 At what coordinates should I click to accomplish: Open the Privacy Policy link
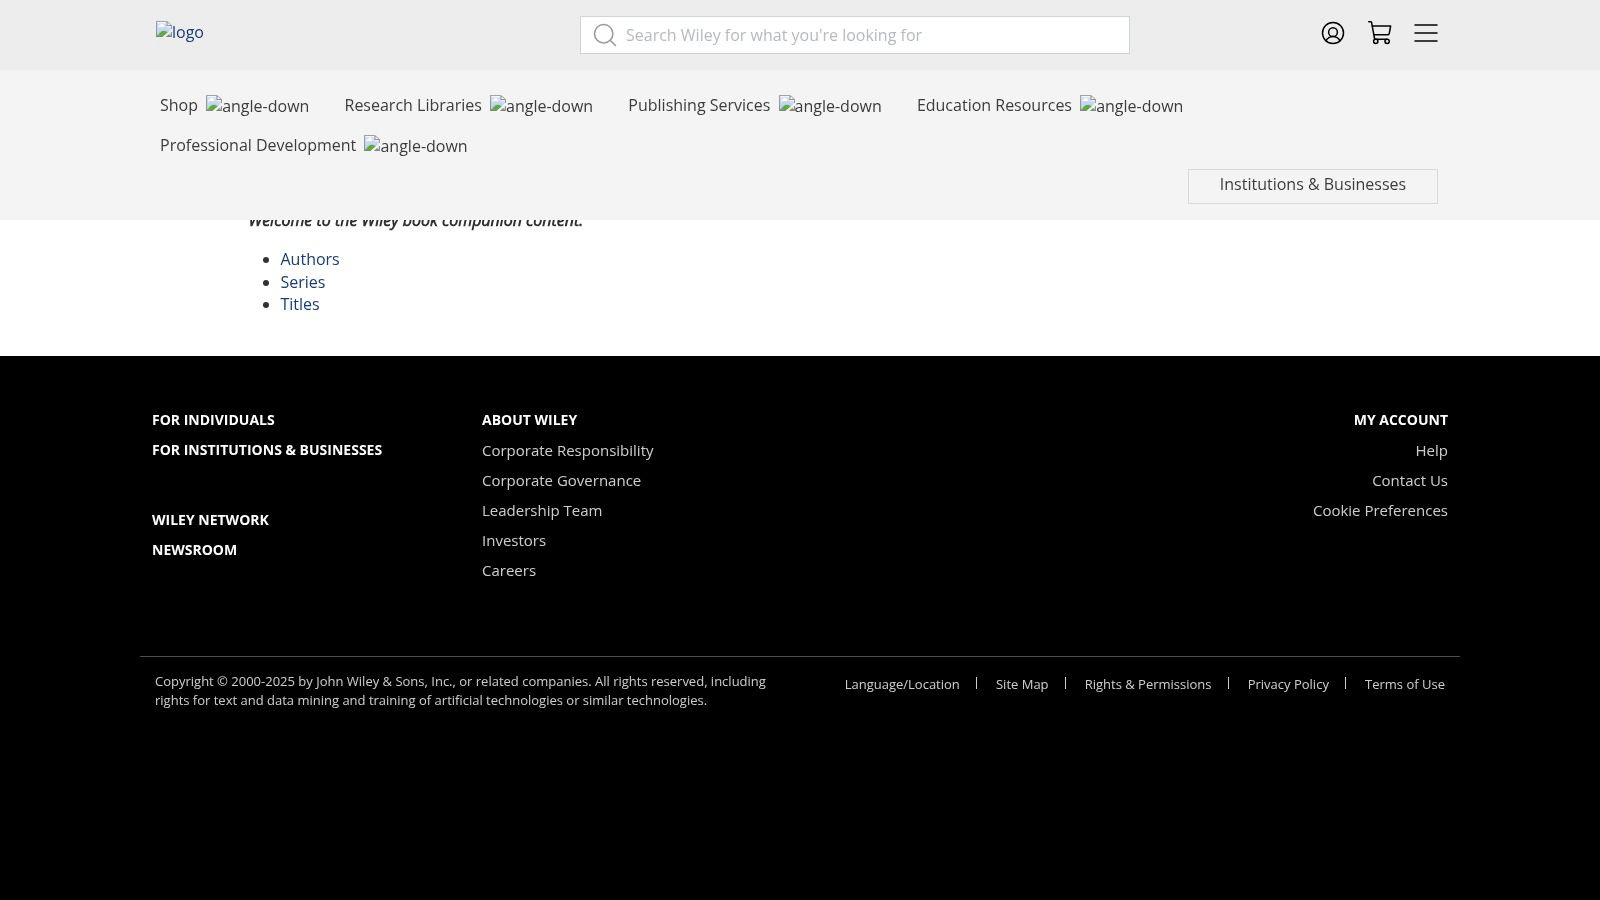1288,685
